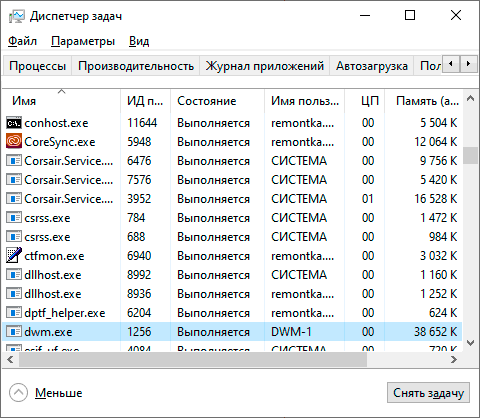Image resolution: width=480 pixels, height=418 pixels.
Task: Minimize the Task Manager window
Action: [365, 15]
